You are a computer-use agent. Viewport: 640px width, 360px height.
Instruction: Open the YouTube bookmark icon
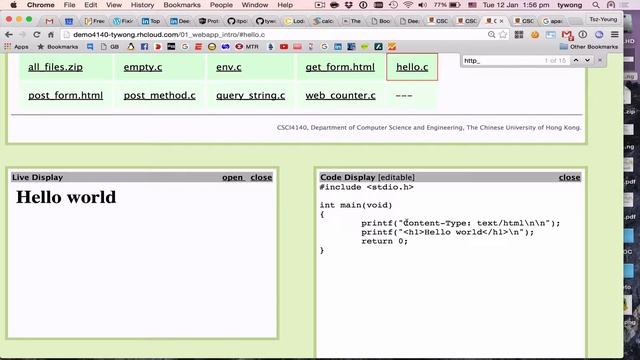click(x=284, y=47)
